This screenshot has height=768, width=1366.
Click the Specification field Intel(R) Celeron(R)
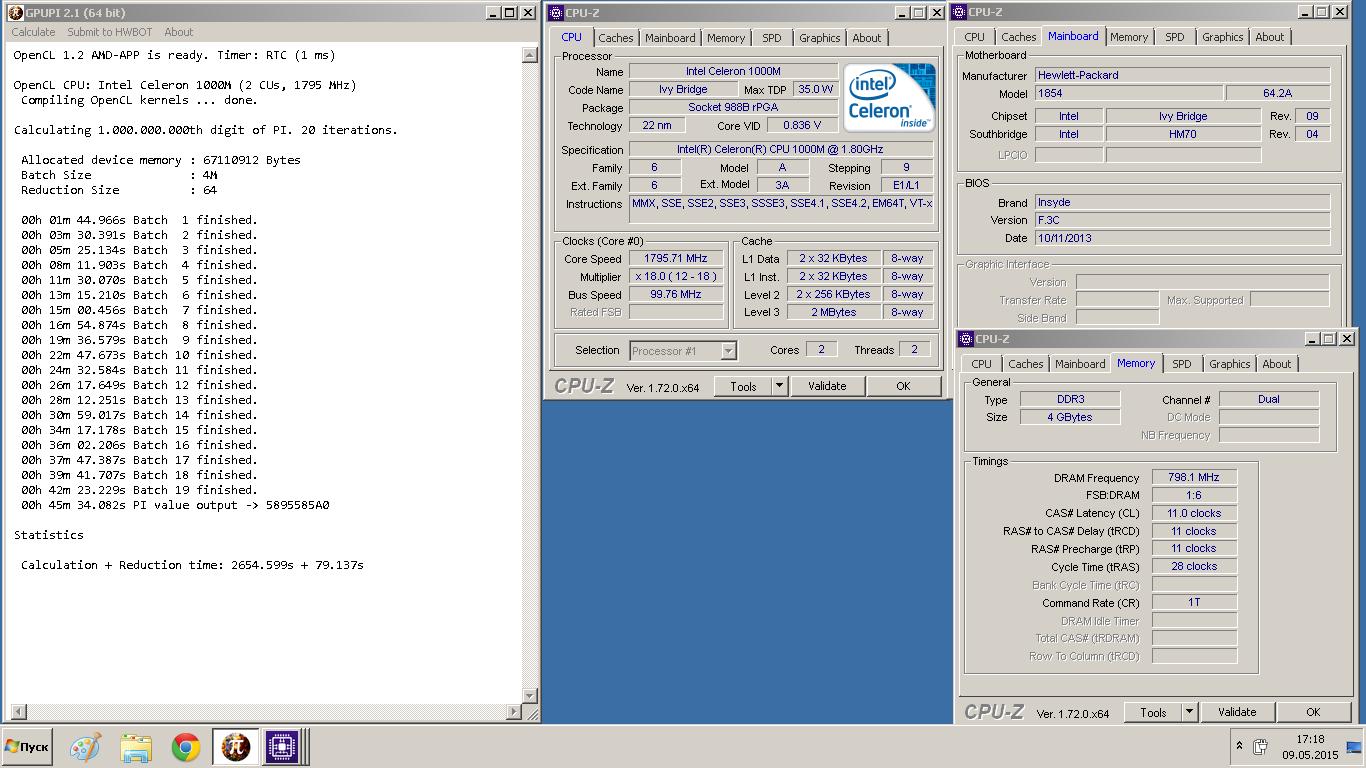pos(781,149)
